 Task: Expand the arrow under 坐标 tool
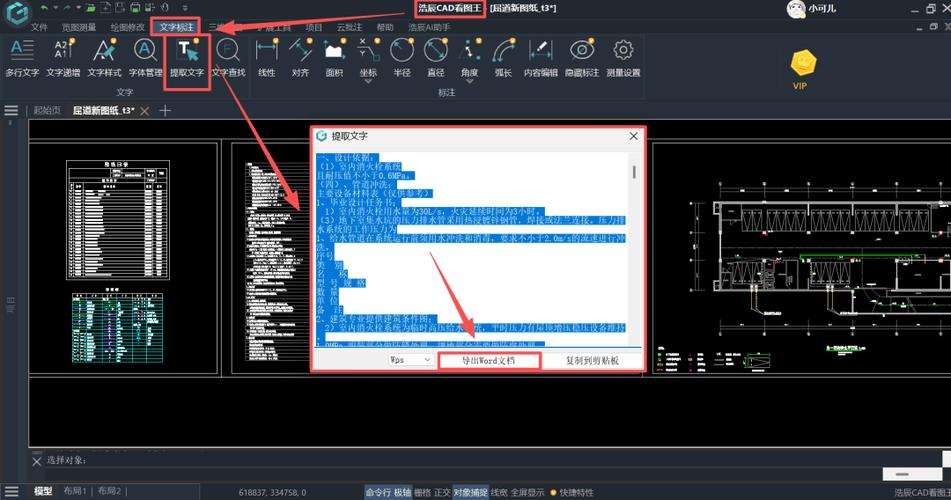(368, 82)
